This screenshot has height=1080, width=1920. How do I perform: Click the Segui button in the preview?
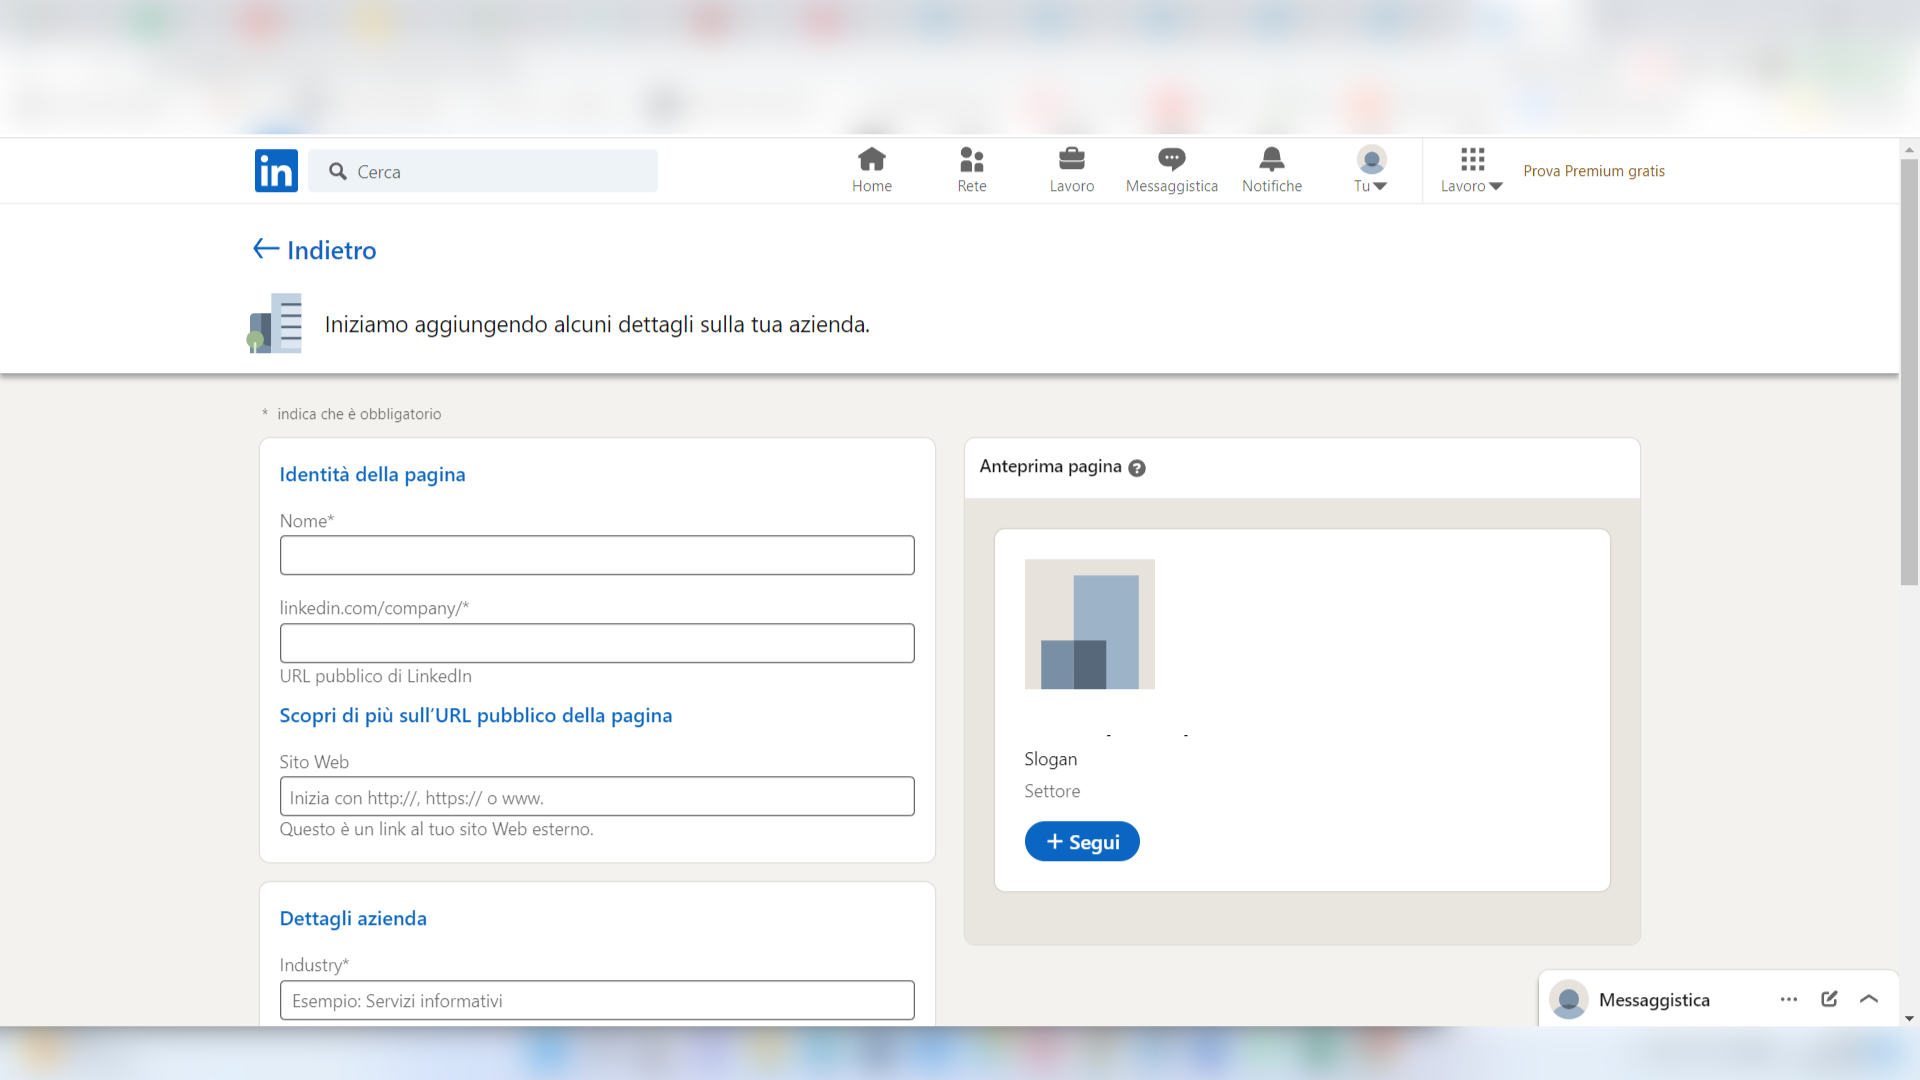click(1081, 841)
